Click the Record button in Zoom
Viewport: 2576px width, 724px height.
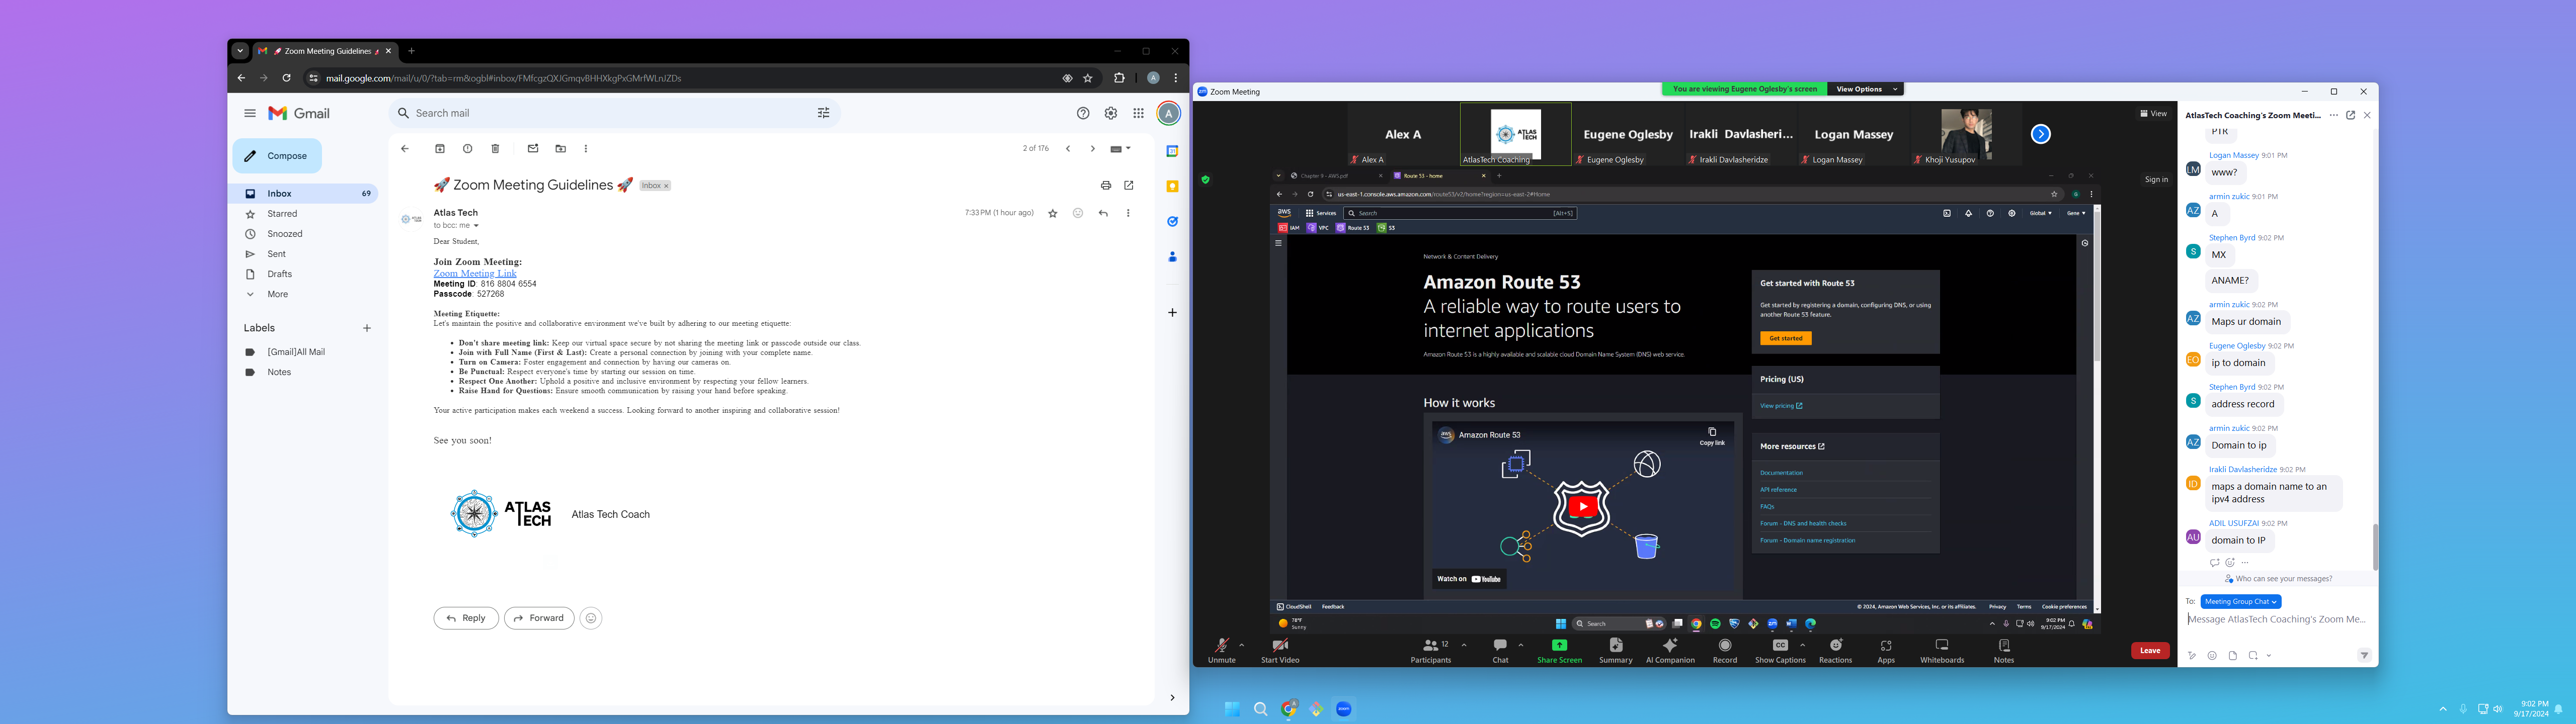[1725, 650]
